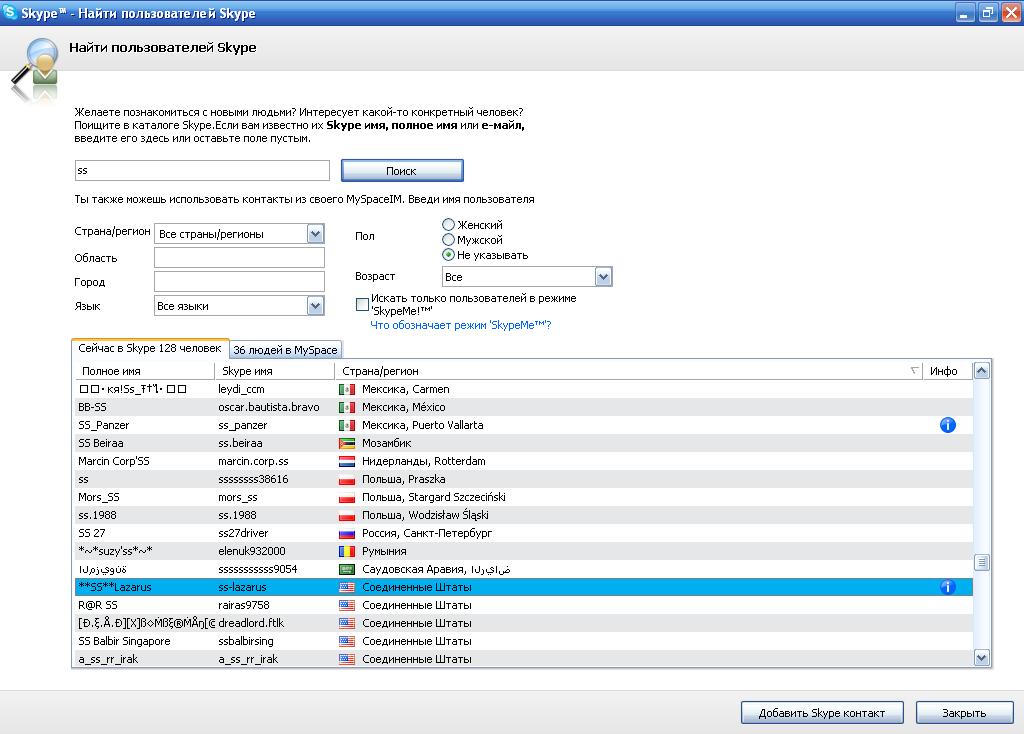Click the Закрыть button

pos(965,712)
